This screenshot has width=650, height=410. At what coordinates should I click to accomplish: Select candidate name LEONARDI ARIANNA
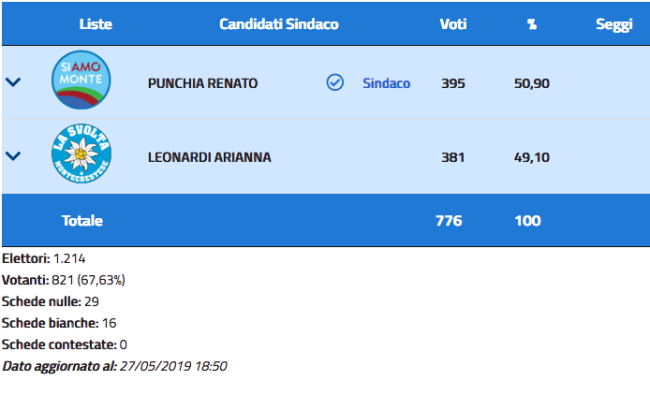209,157
